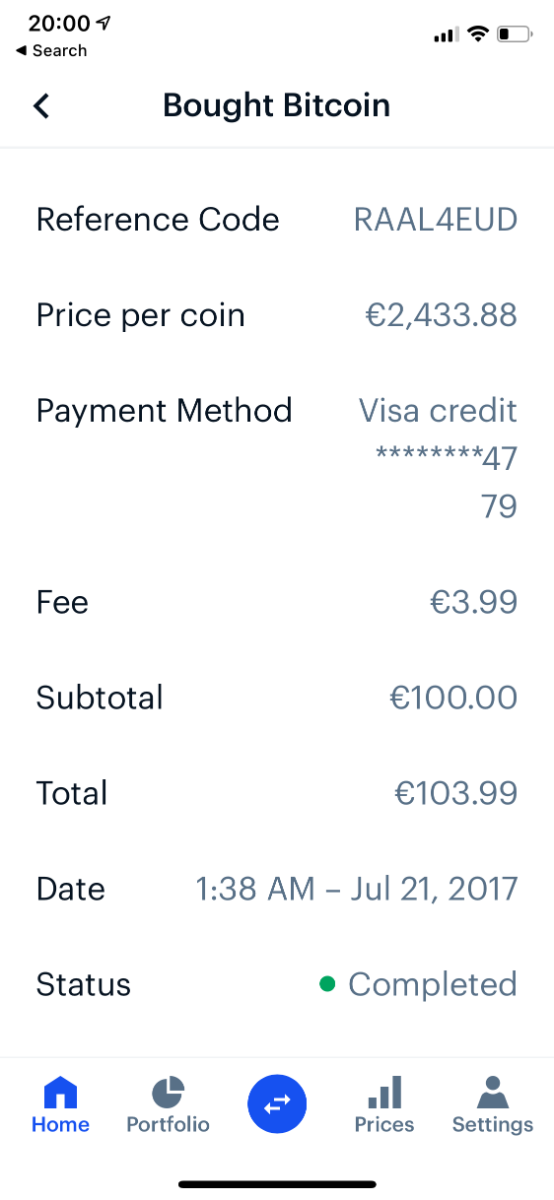Tap the cellular signal bars
This screenshot has height=1200, width=554.
point(445,36)
